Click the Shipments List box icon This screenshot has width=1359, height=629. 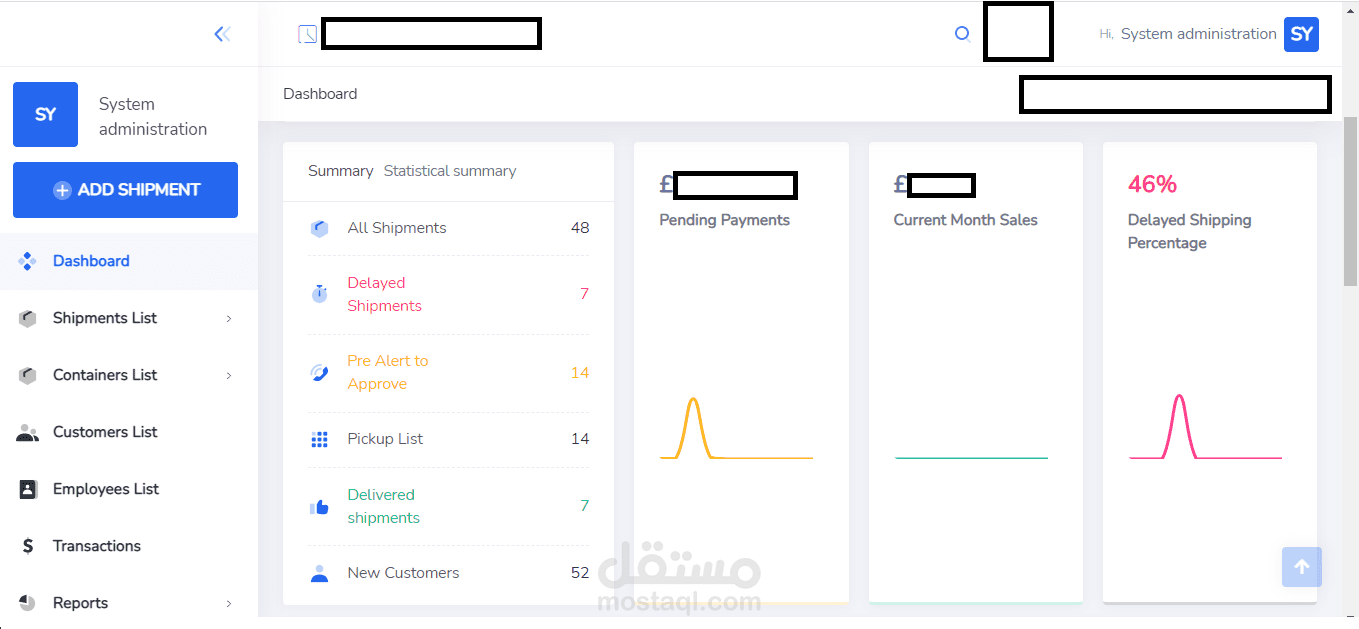pos(28,318)
